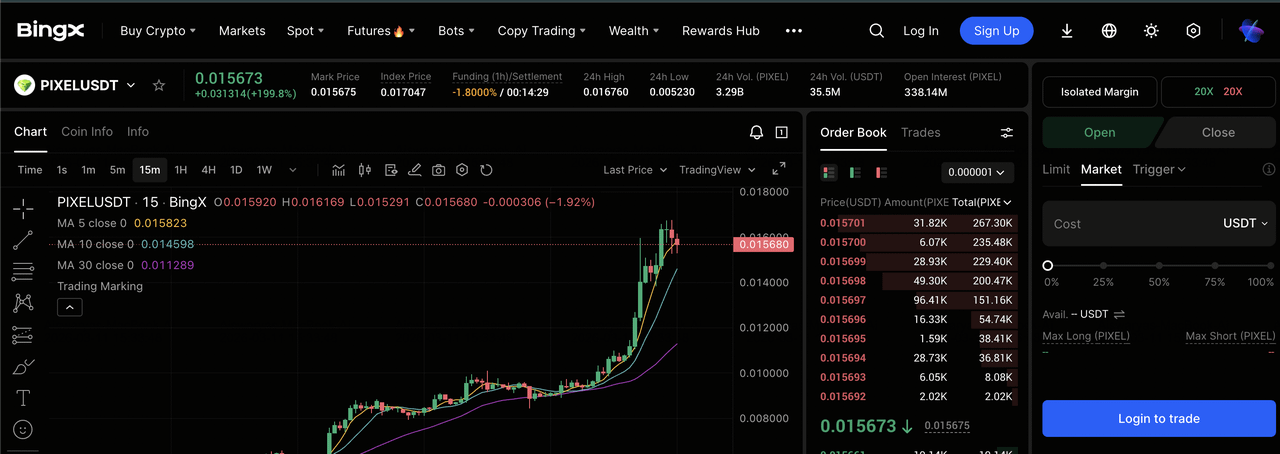Open the 0.000001 price precision dropdown

[978, 172]
